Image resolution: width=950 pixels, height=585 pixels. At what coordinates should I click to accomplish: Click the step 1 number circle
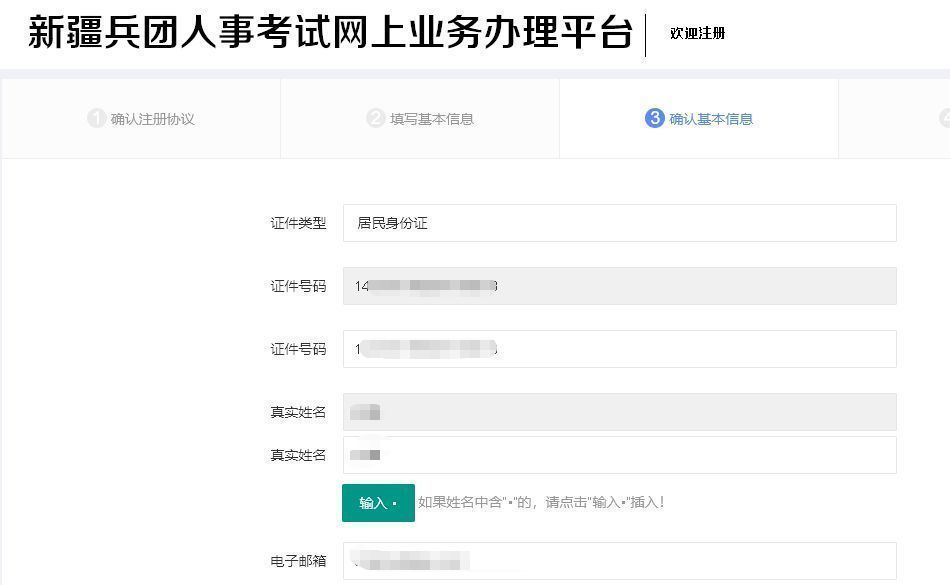pos(96,119)
